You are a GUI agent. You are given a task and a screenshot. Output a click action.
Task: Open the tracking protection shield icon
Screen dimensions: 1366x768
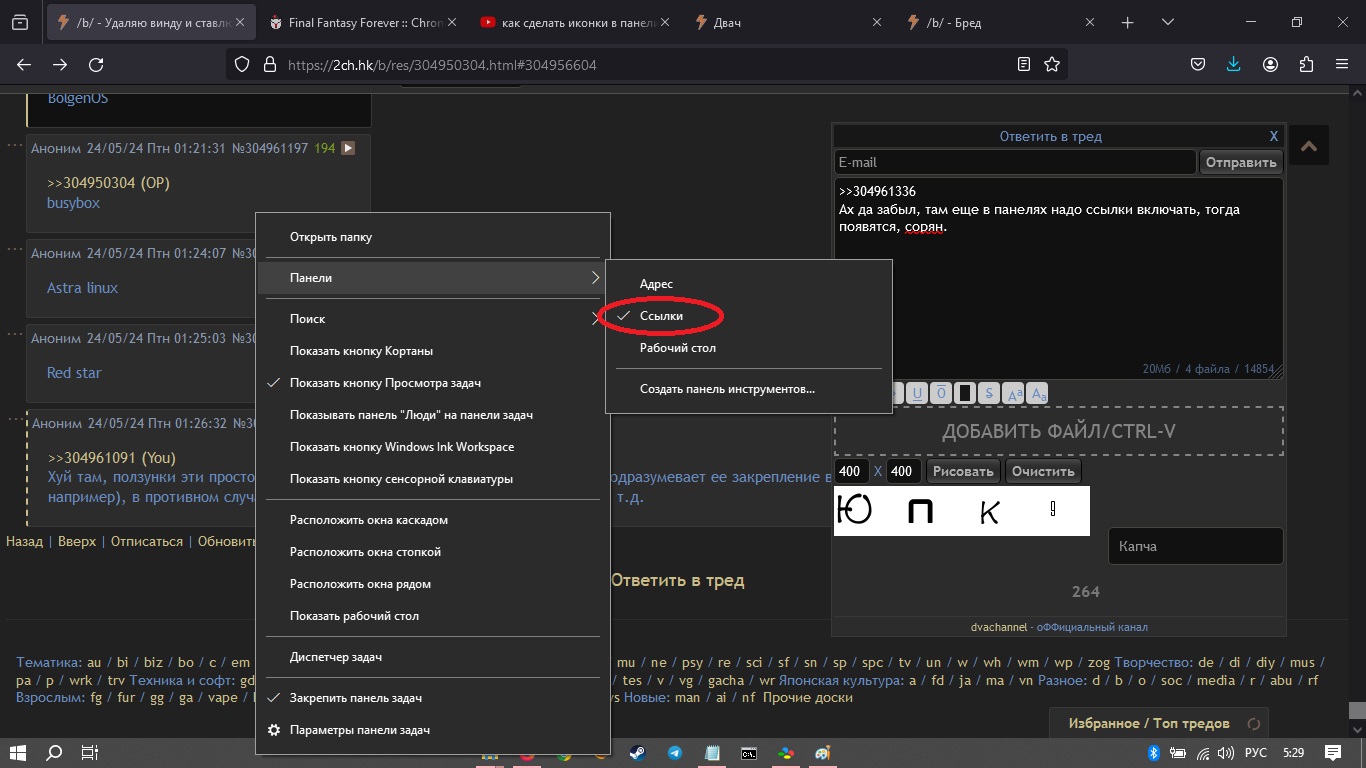(x=241, y=64)
